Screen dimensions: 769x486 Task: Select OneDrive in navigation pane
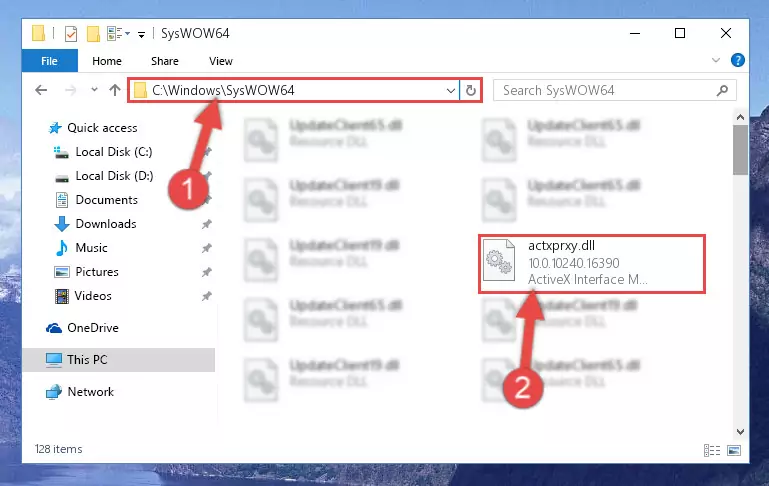(93, 328)
